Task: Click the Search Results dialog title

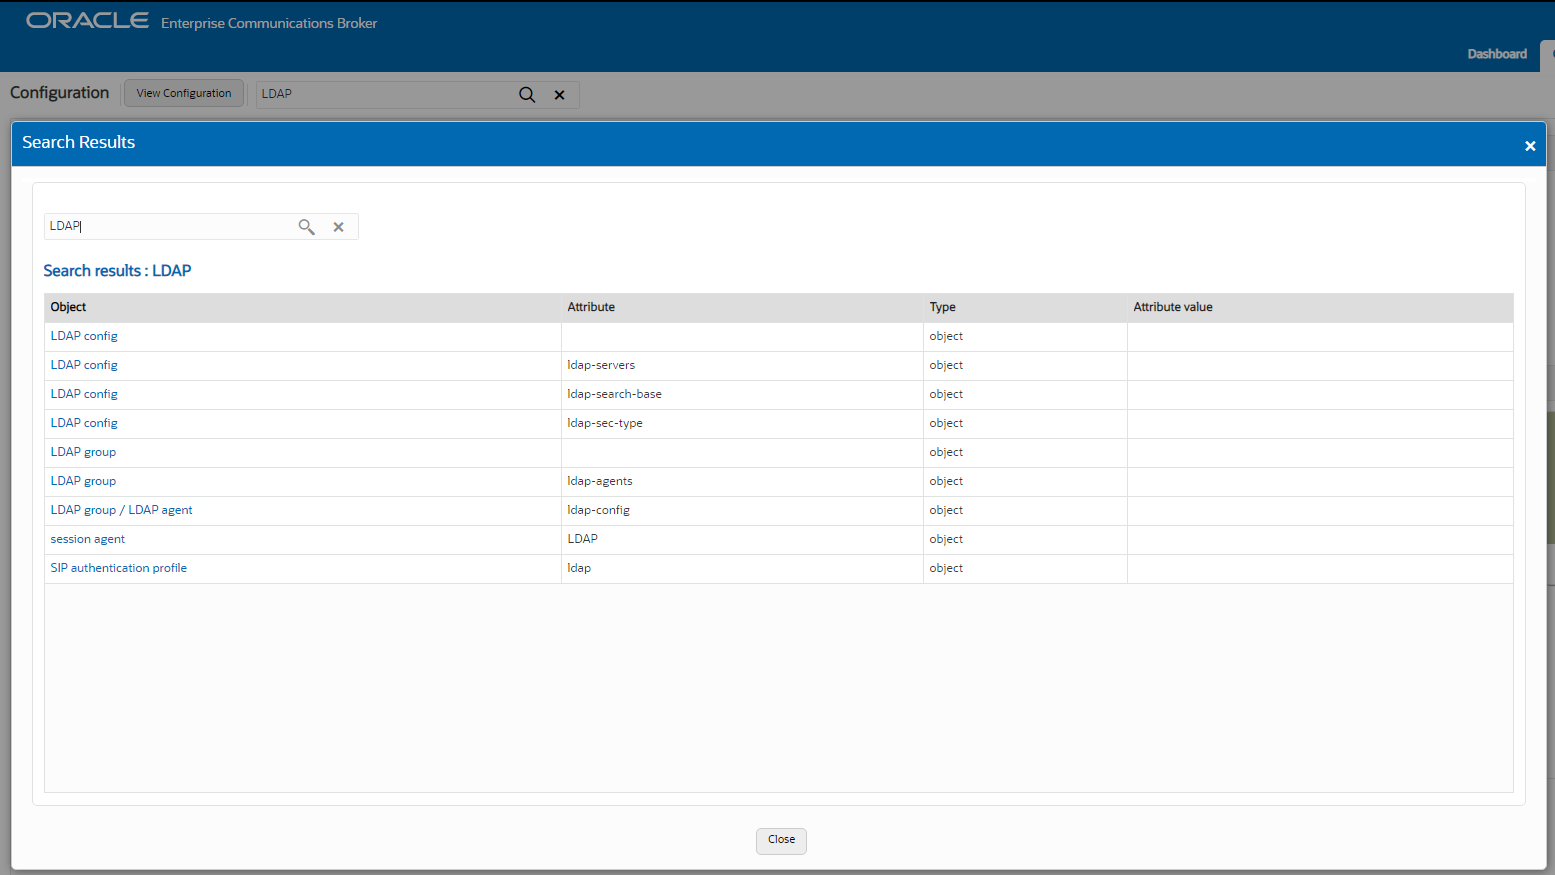Action: [78, 142]
